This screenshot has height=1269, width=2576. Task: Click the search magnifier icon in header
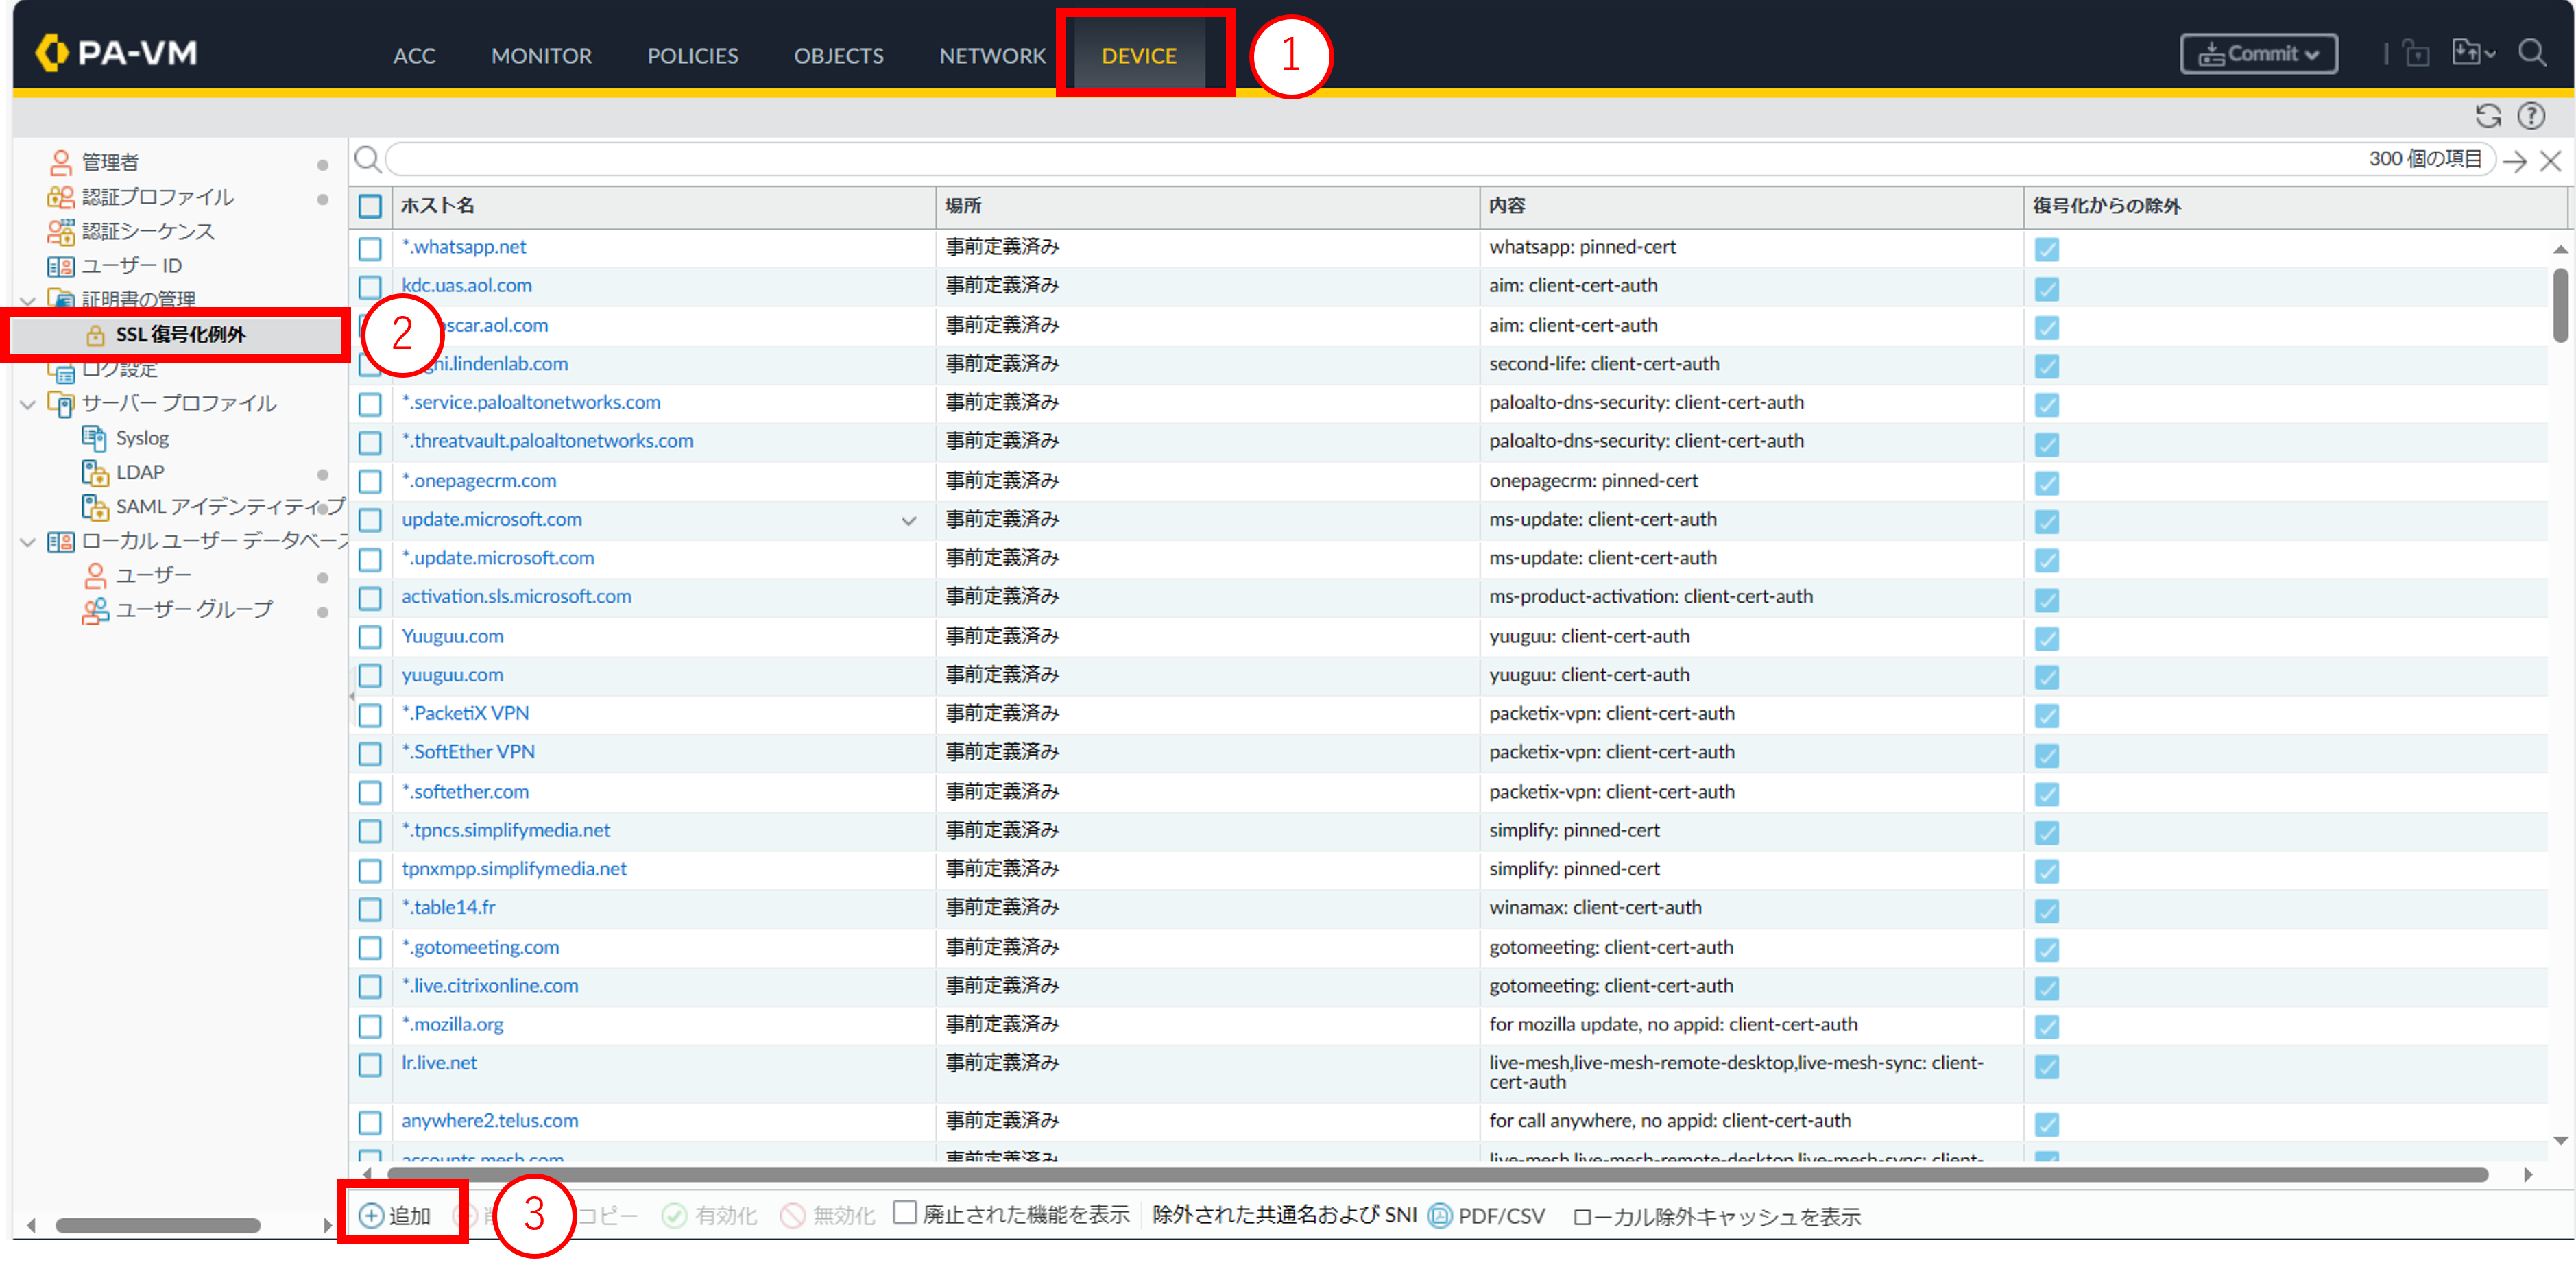[x=2531, y=53]
